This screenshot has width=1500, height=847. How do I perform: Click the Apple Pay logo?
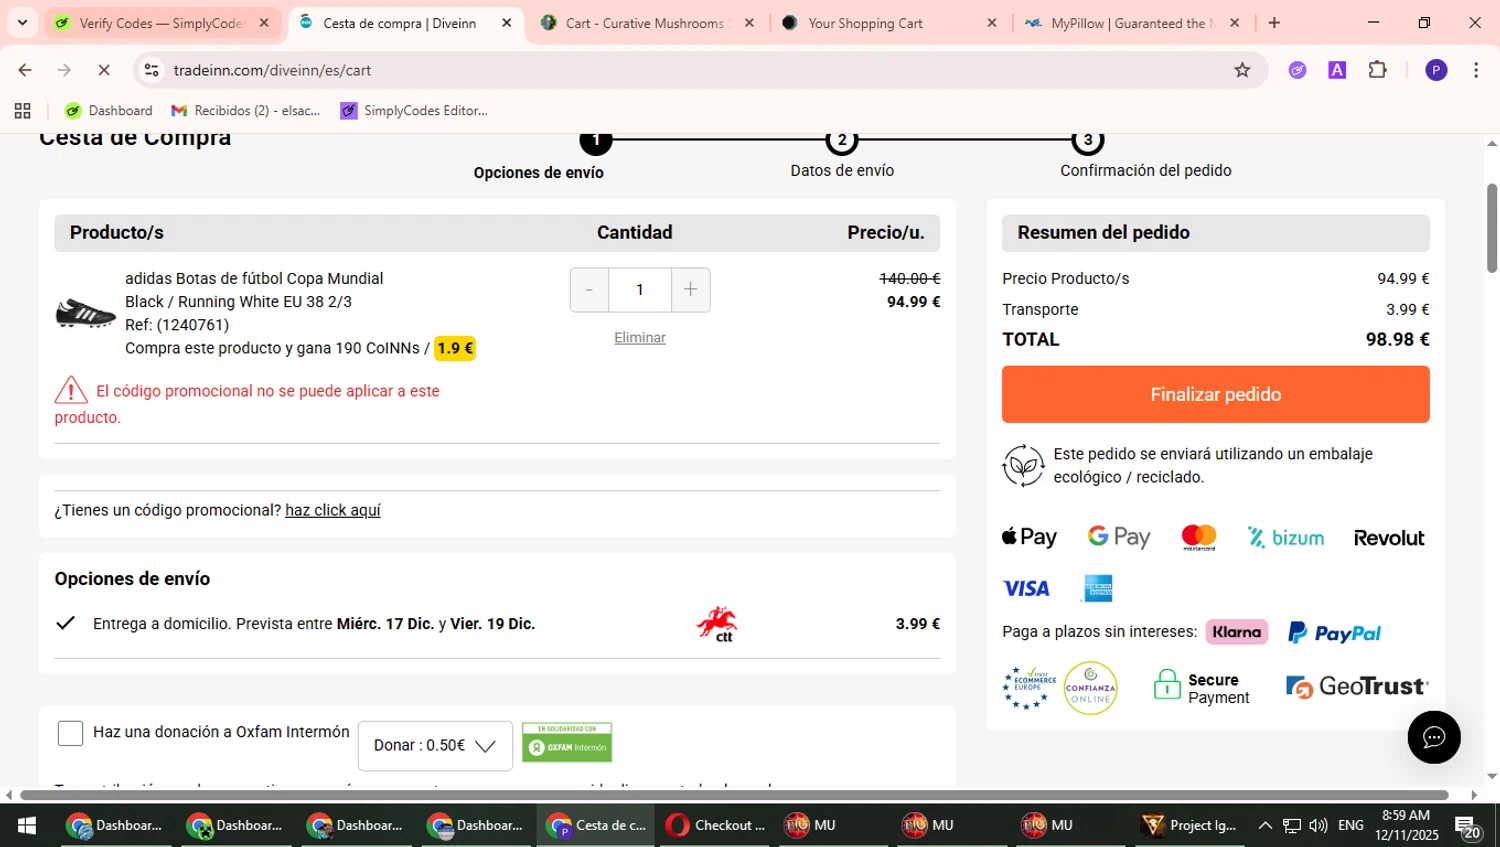(x=1029, y=537)
